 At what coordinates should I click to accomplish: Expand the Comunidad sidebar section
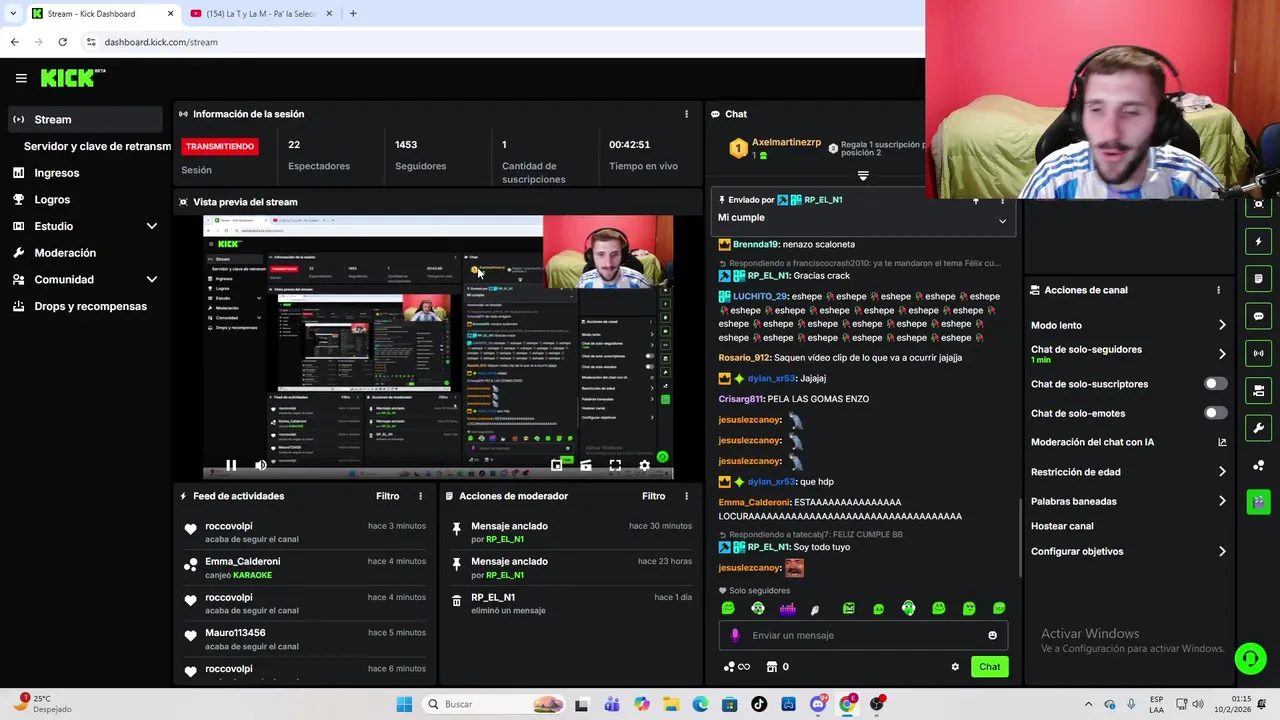(x=152, y=280)
